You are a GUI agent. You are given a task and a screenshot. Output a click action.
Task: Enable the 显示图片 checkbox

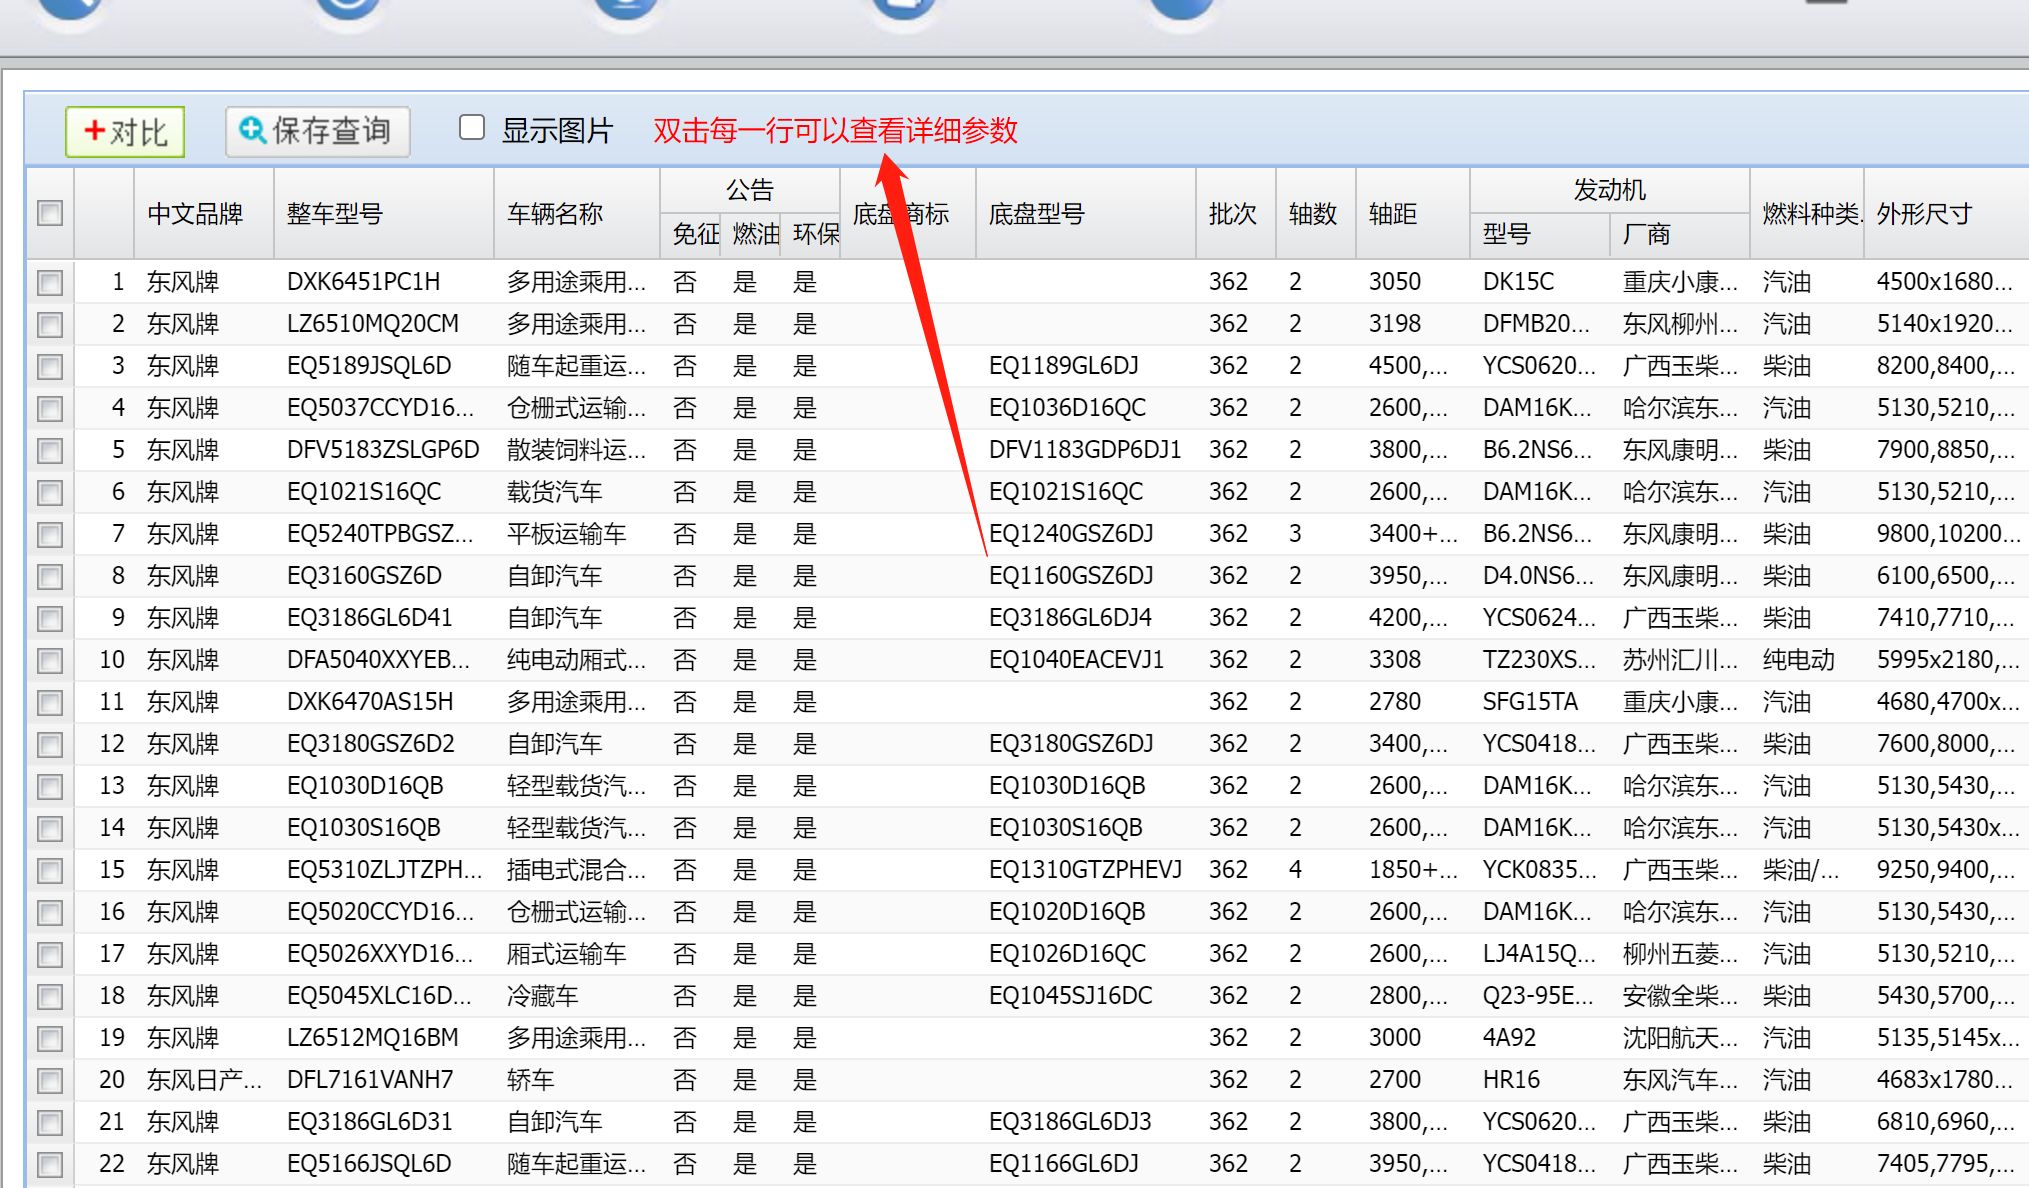tap(472, 128)
